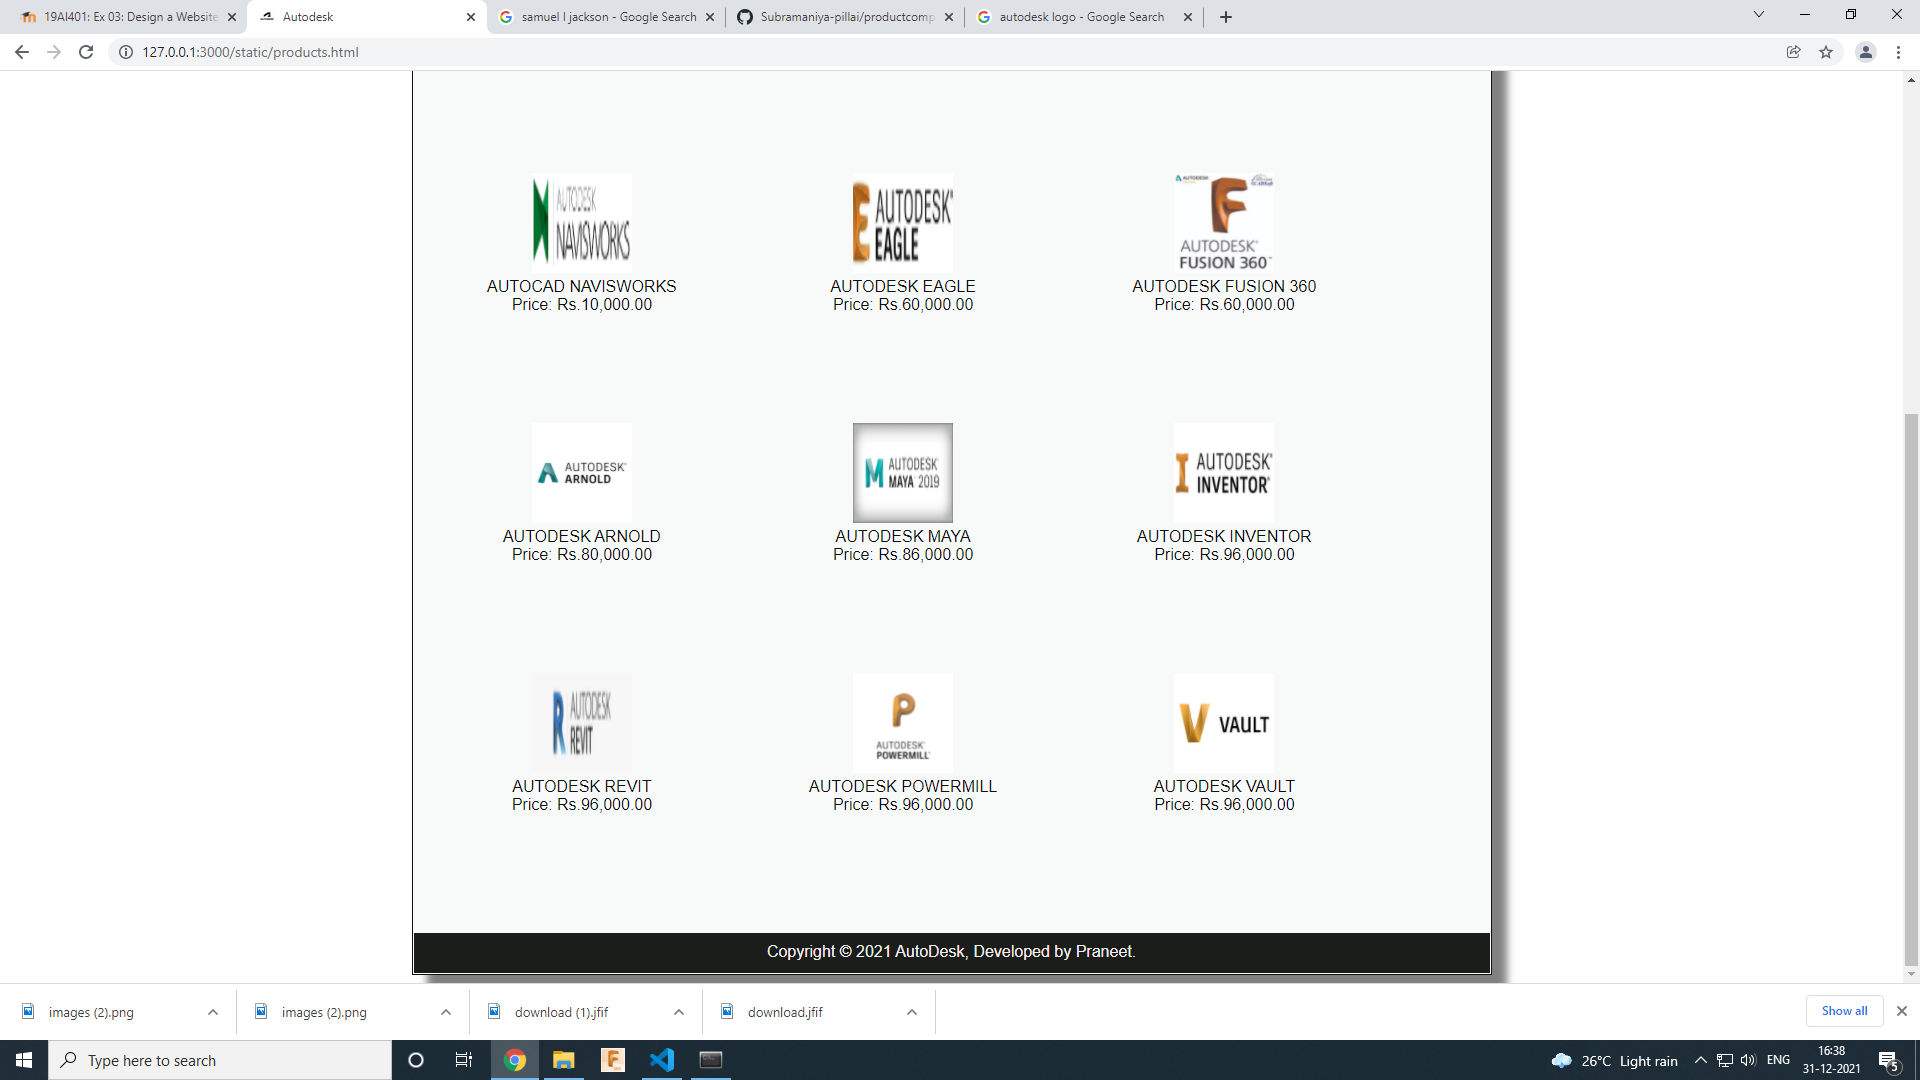This screenshot has height=1080, width=1920.
Task: Click the share page icon in the address bar
Action: 1793,52
